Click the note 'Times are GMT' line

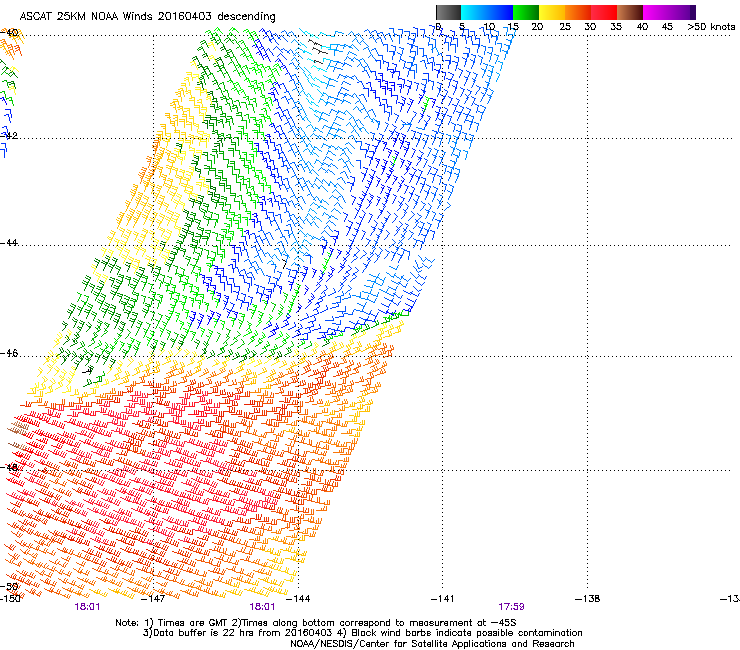point(316,623)
